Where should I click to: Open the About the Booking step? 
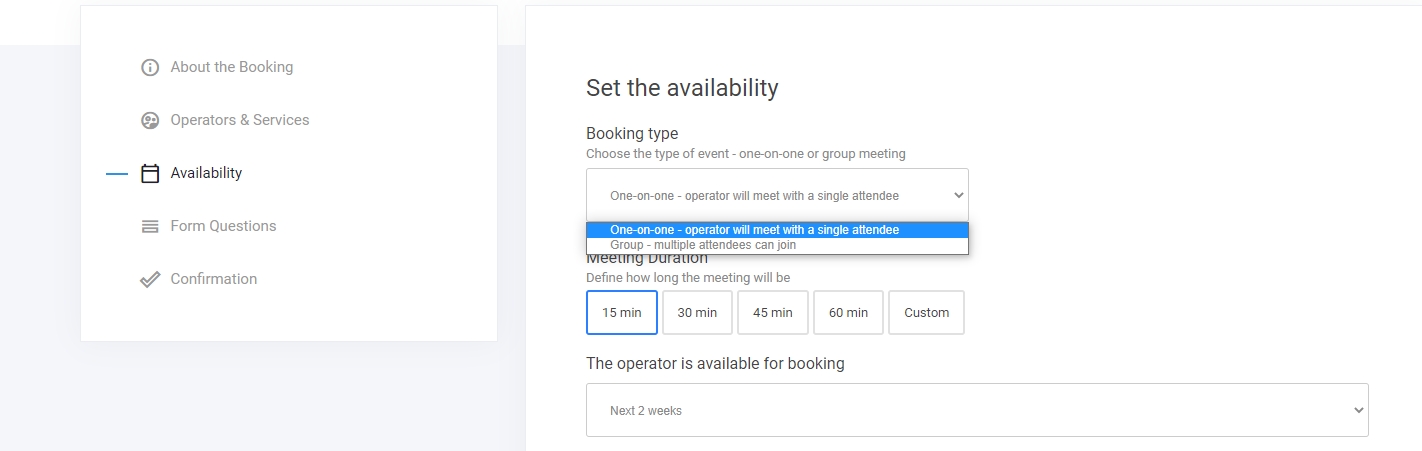231,67
